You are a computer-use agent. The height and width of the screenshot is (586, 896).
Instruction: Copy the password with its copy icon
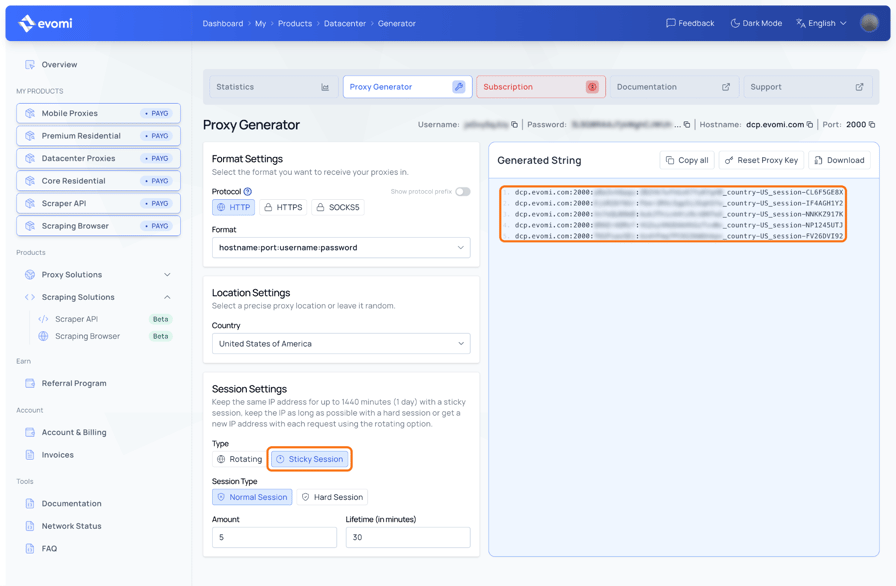point(687,125)
